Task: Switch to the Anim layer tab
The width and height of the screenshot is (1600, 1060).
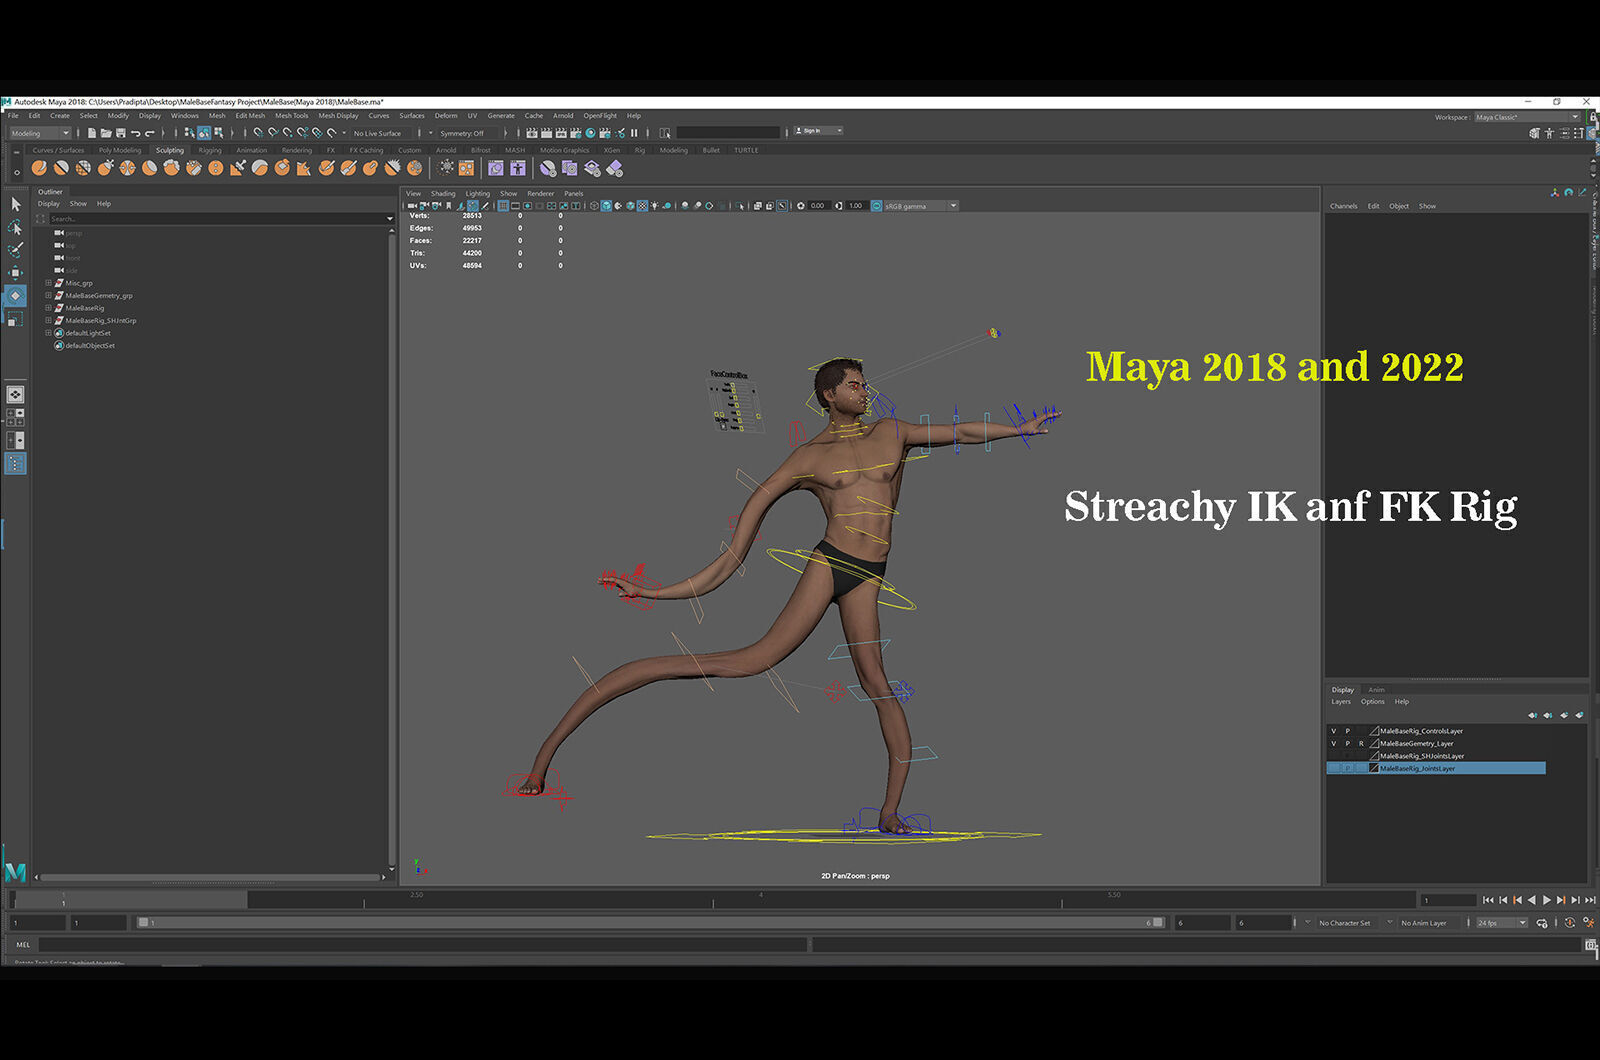Action: click(1377, 690)
